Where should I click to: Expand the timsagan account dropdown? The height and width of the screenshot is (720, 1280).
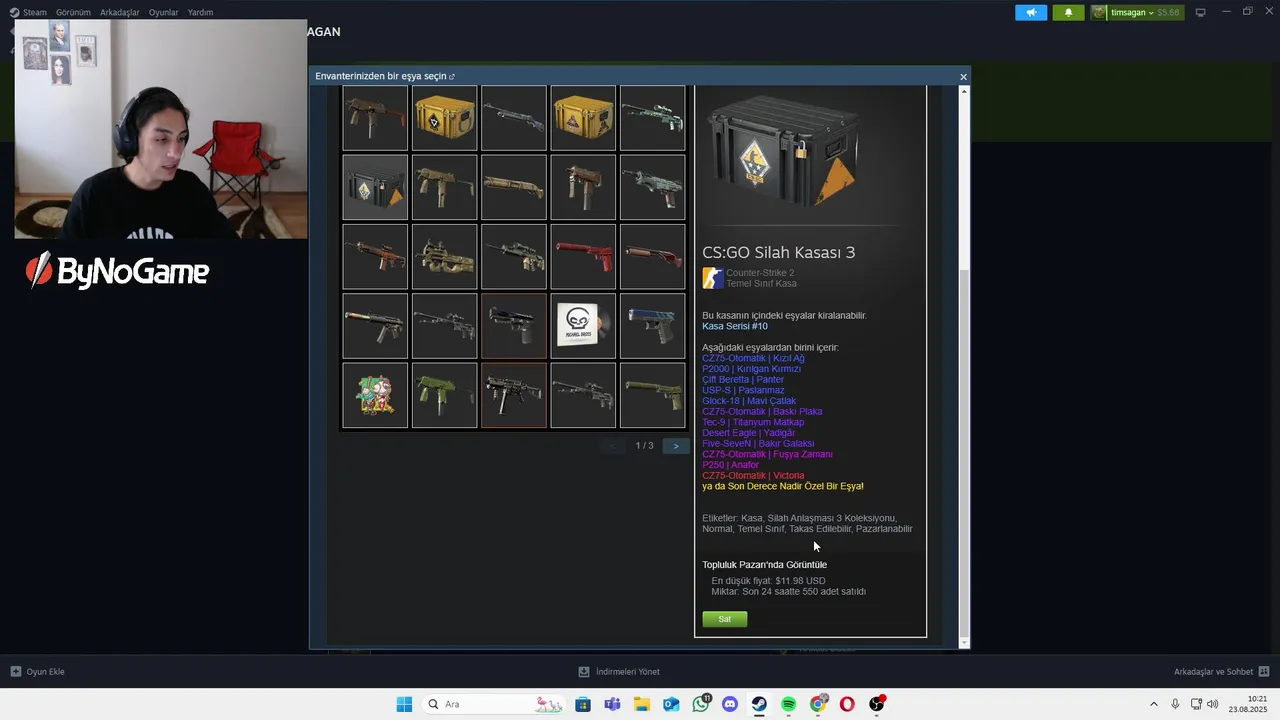point(1137,12)
